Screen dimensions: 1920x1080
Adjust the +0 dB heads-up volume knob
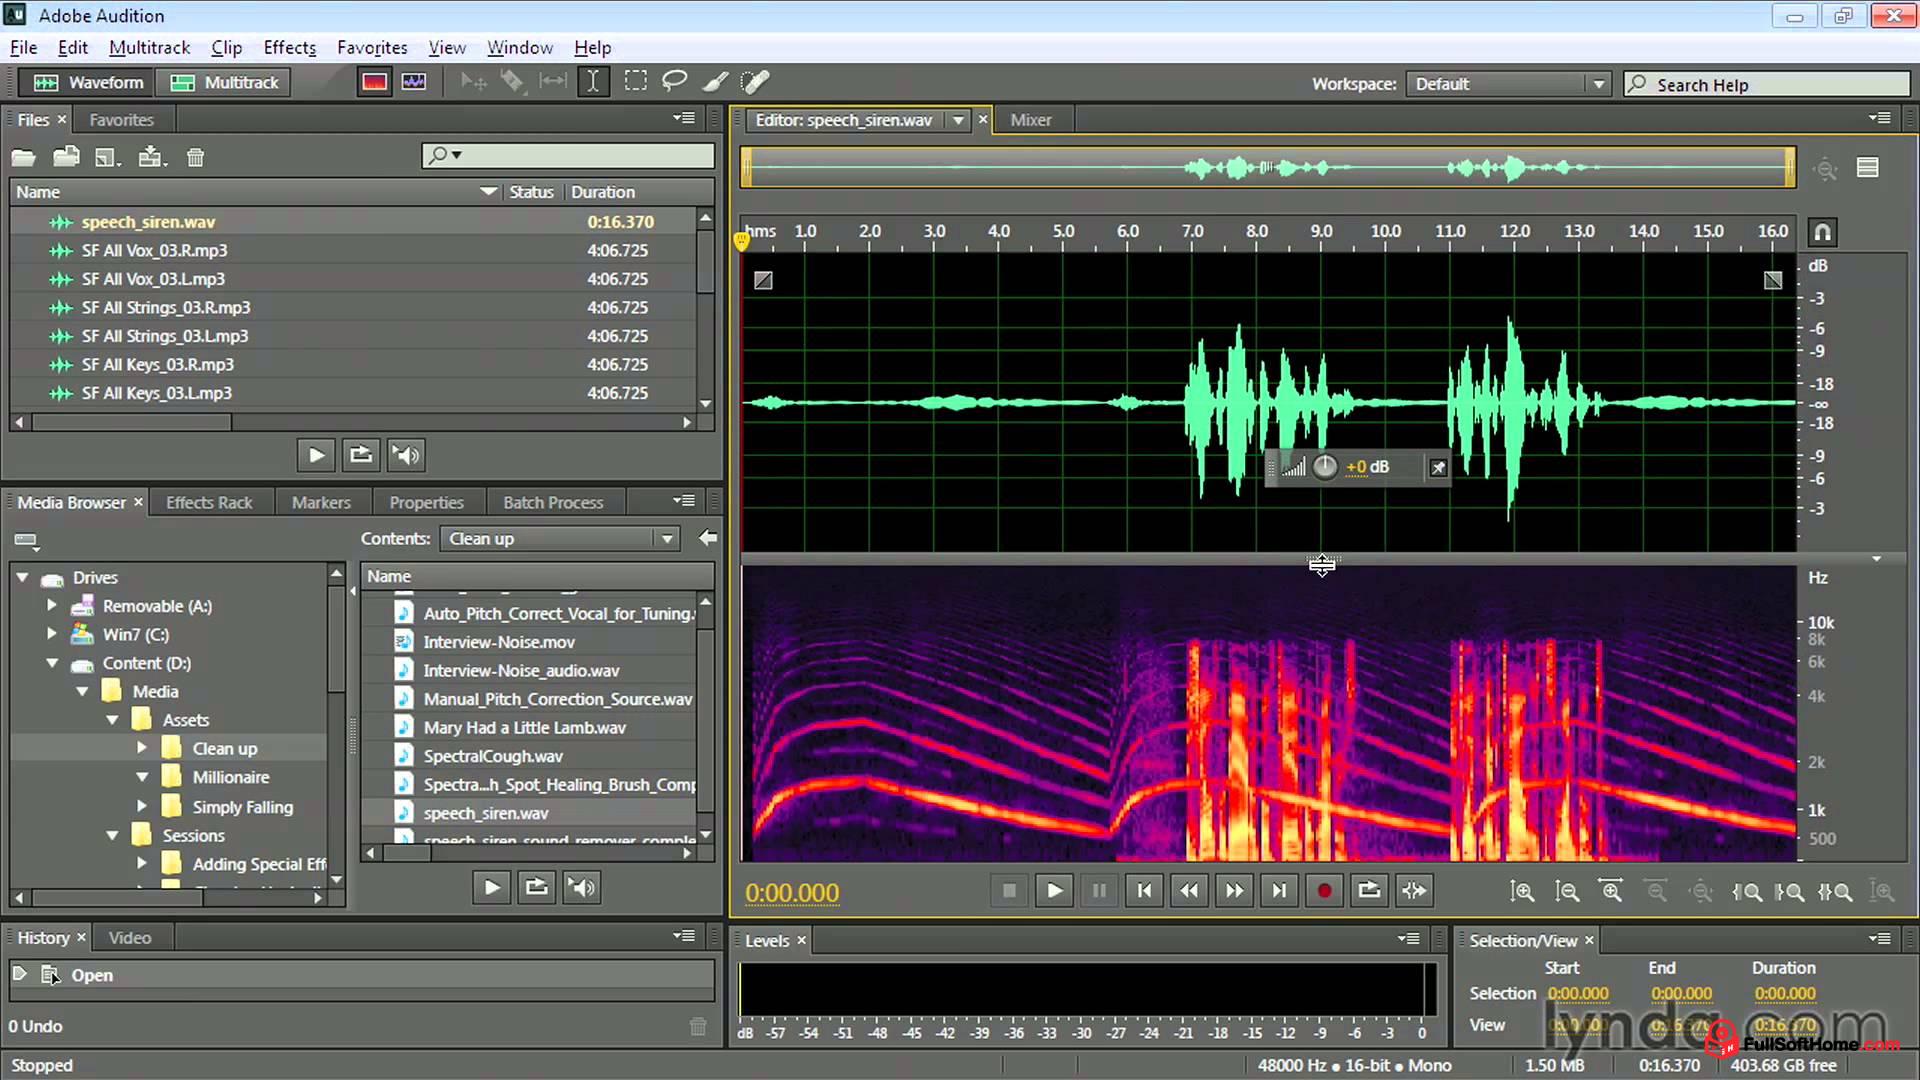1326,467
